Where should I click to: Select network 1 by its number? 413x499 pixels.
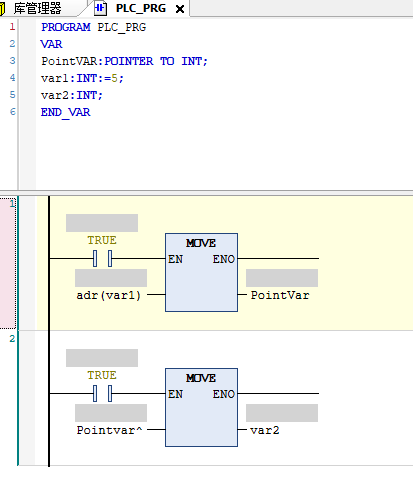[x=12, y=203]
